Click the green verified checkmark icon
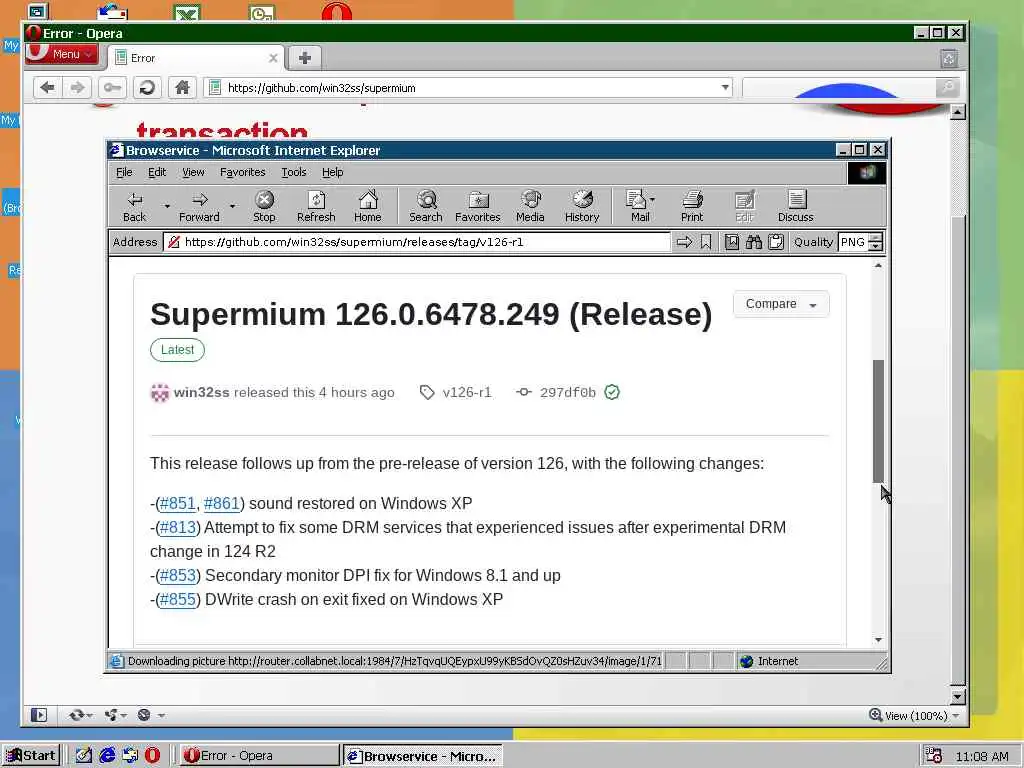This screenshot has width=1024, height=768. point(612,392)
